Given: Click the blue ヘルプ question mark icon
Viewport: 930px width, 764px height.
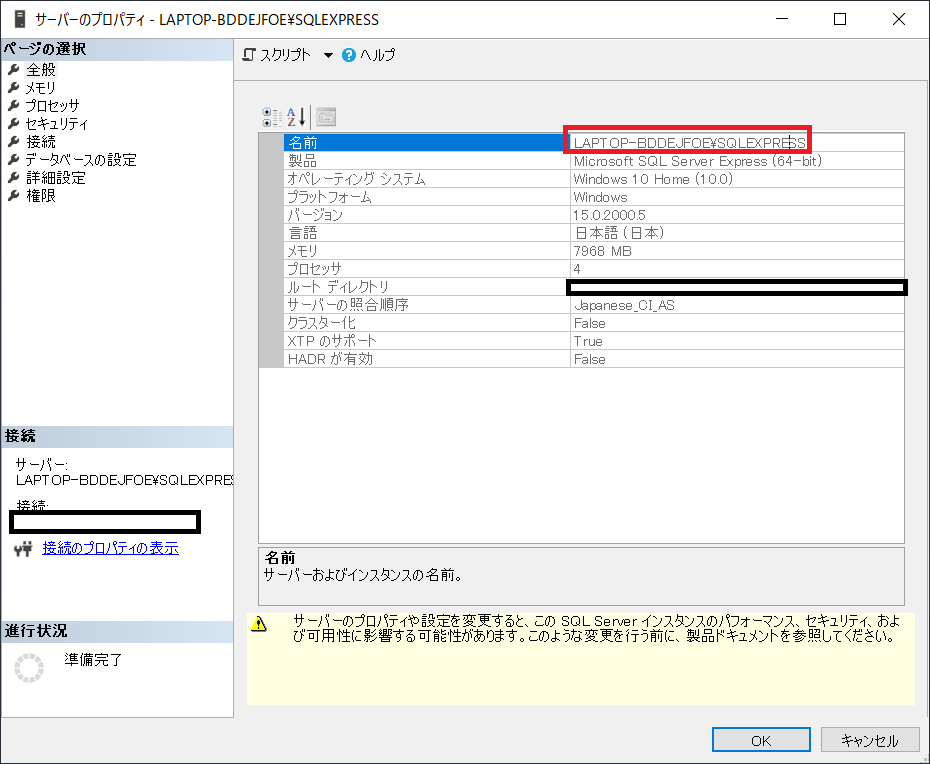Looking at the screenshot, I should [349, 55].
